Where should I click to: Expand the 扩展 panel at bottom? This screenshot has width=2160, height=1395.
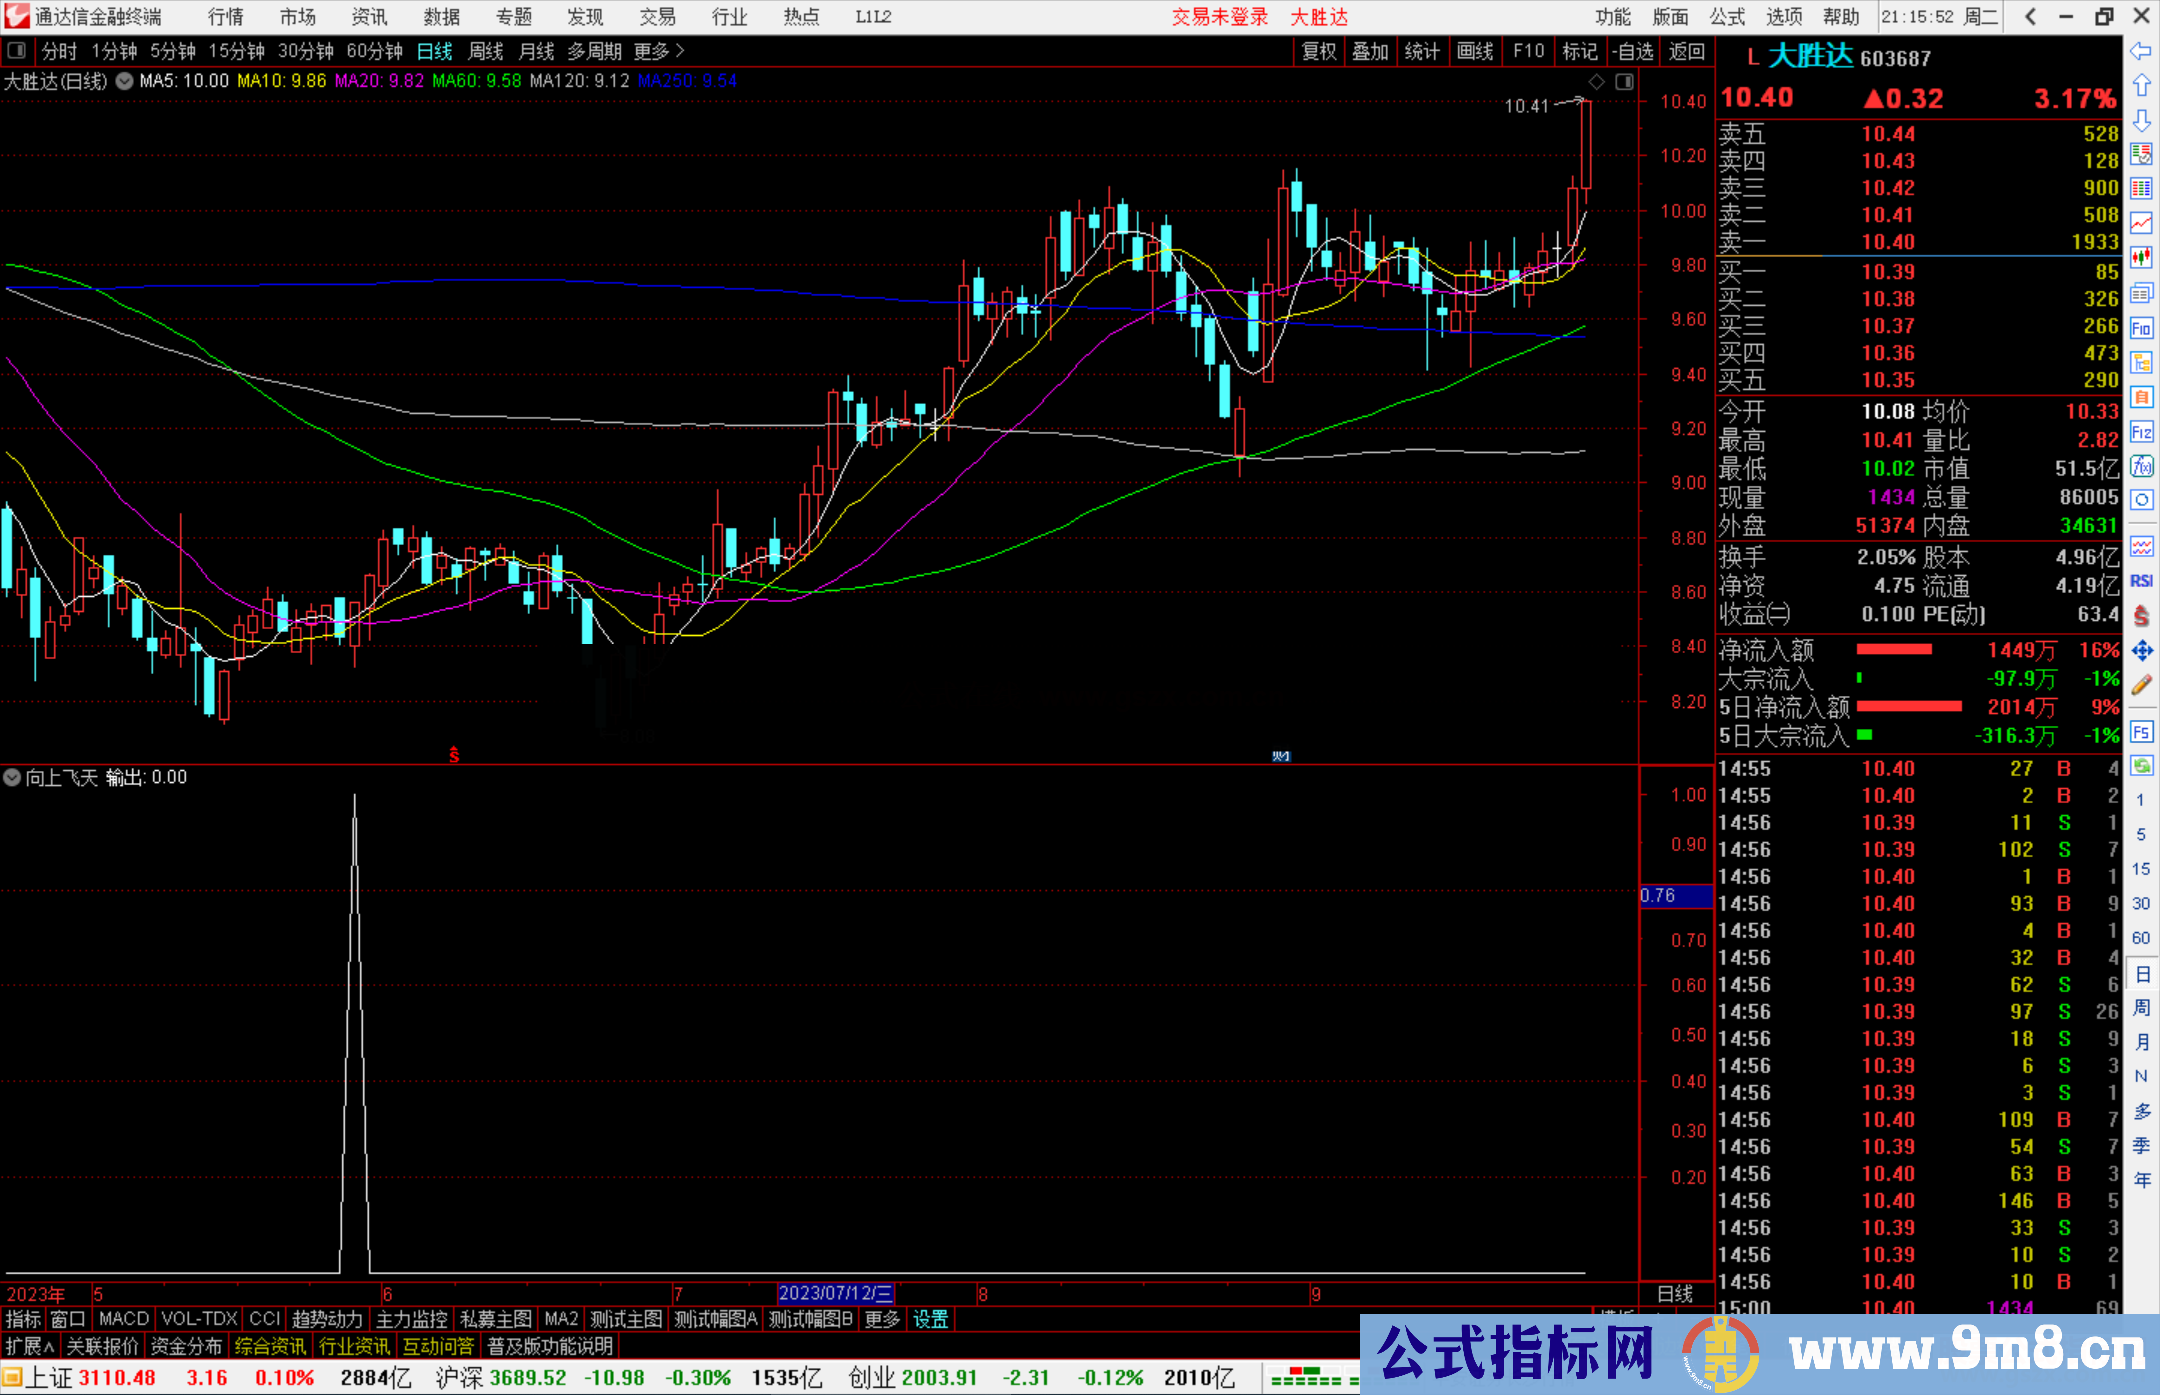tap(29, 1346)
